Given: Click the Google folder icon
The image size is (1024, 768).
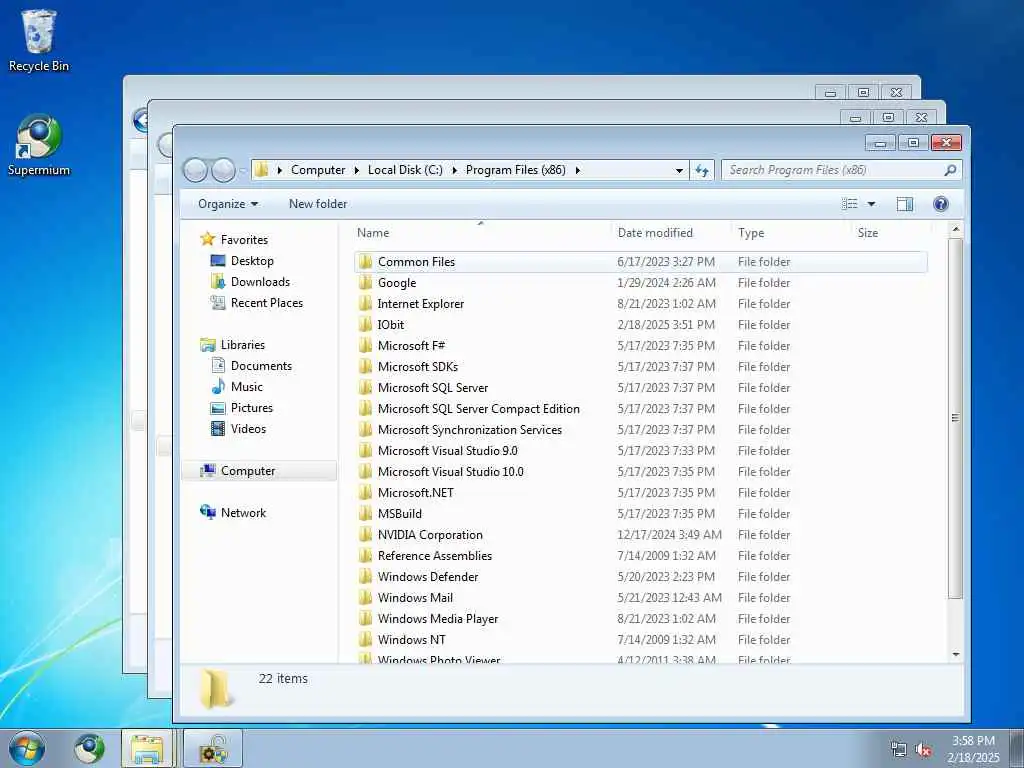Looking at the screenshot, I should (366, 283).
